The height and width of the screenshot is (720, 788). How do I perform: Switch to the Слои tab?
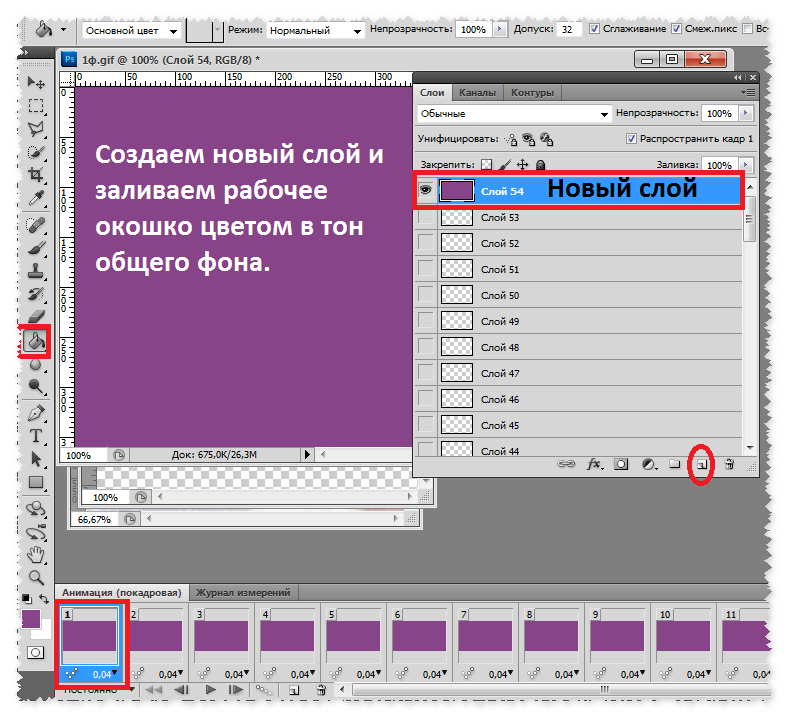click(432, 93)
